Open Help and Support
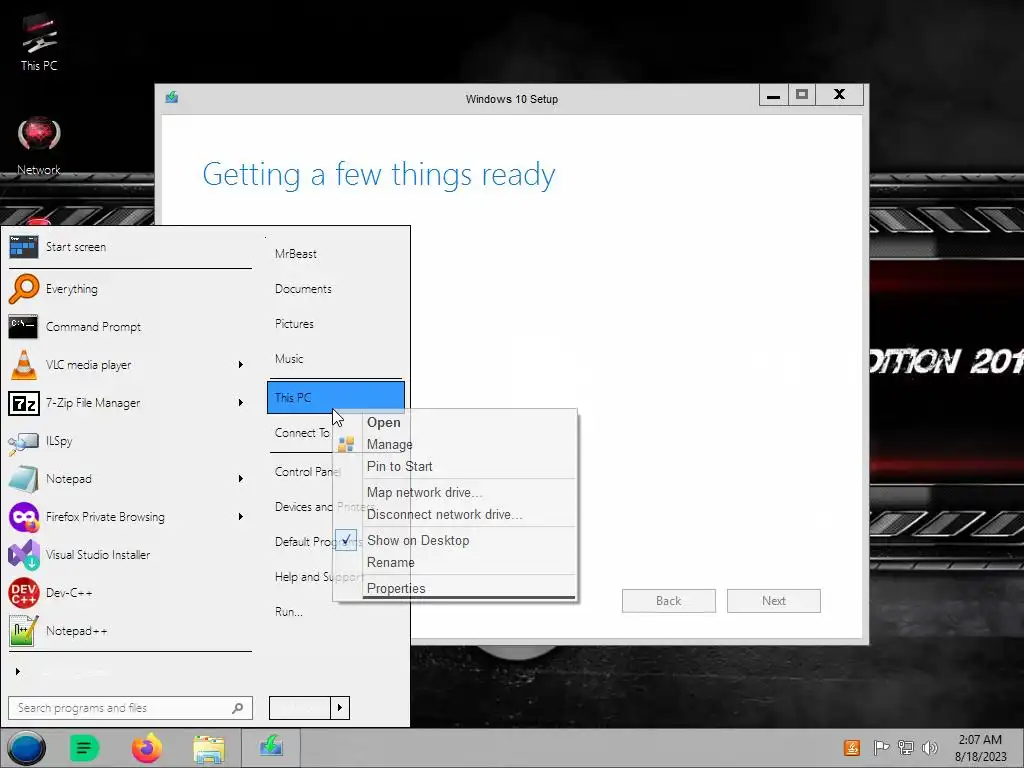 [318, 577]
